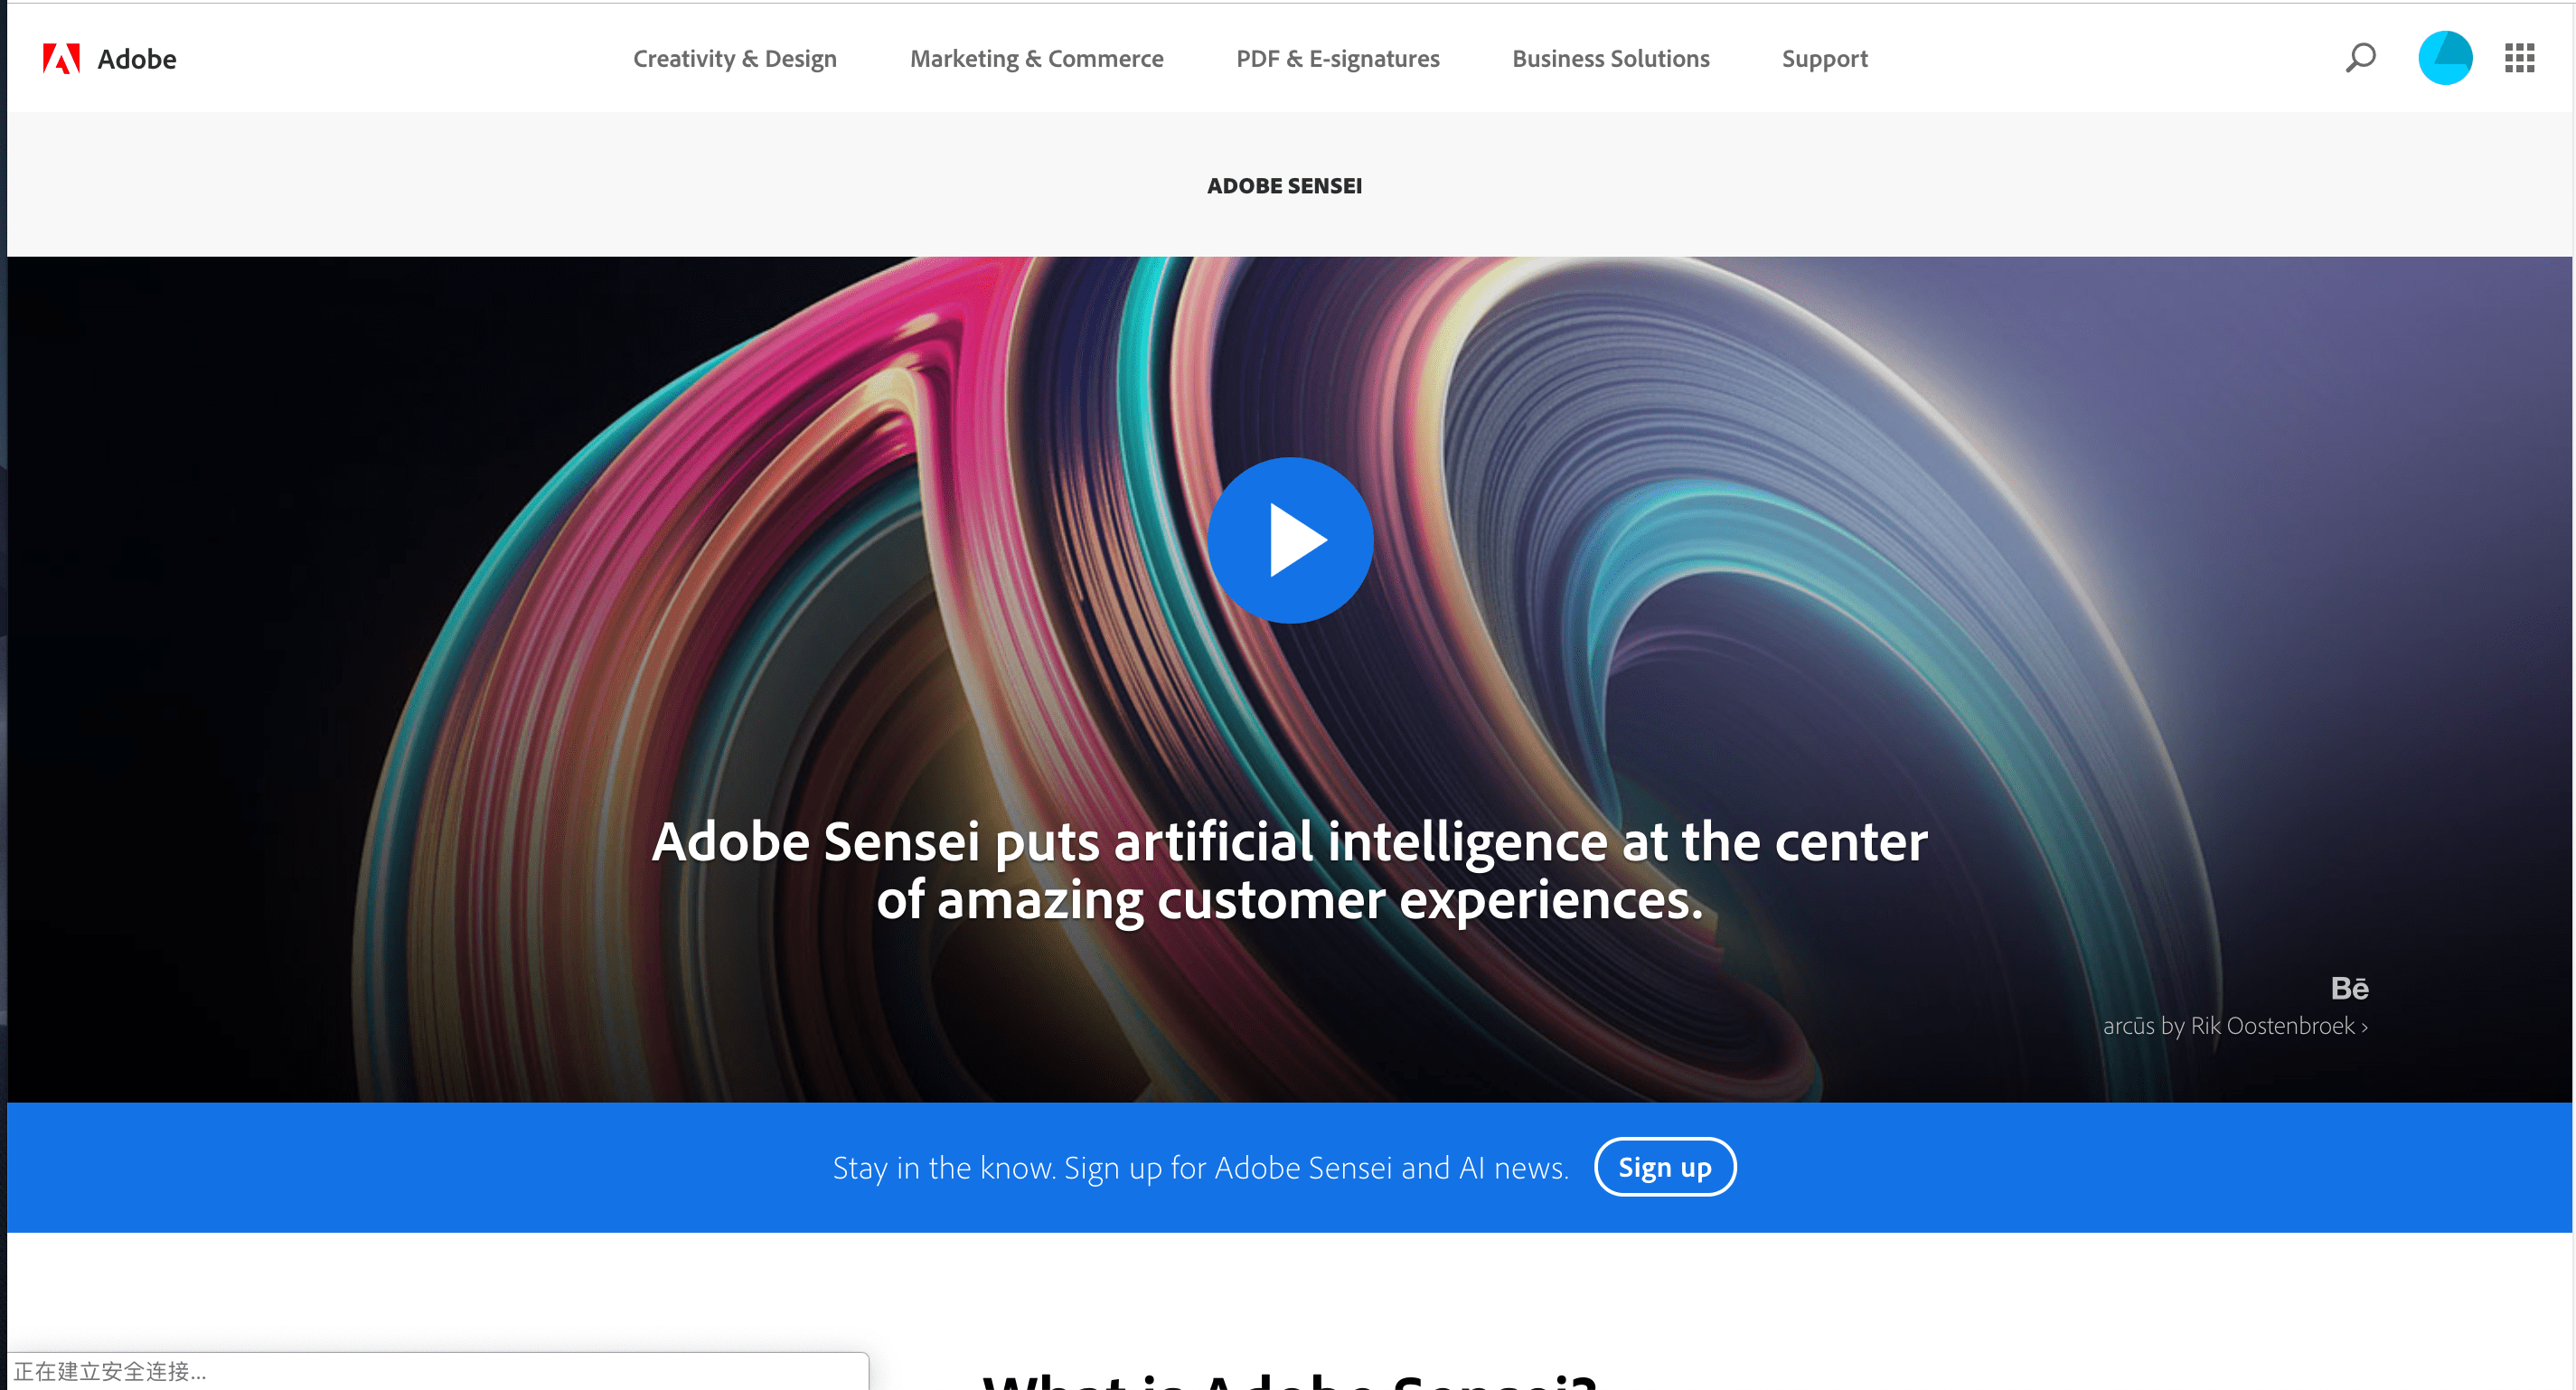Click the Support menu item
This screenshot has width=2576, height=1390.
click(x=1825, y=57)
